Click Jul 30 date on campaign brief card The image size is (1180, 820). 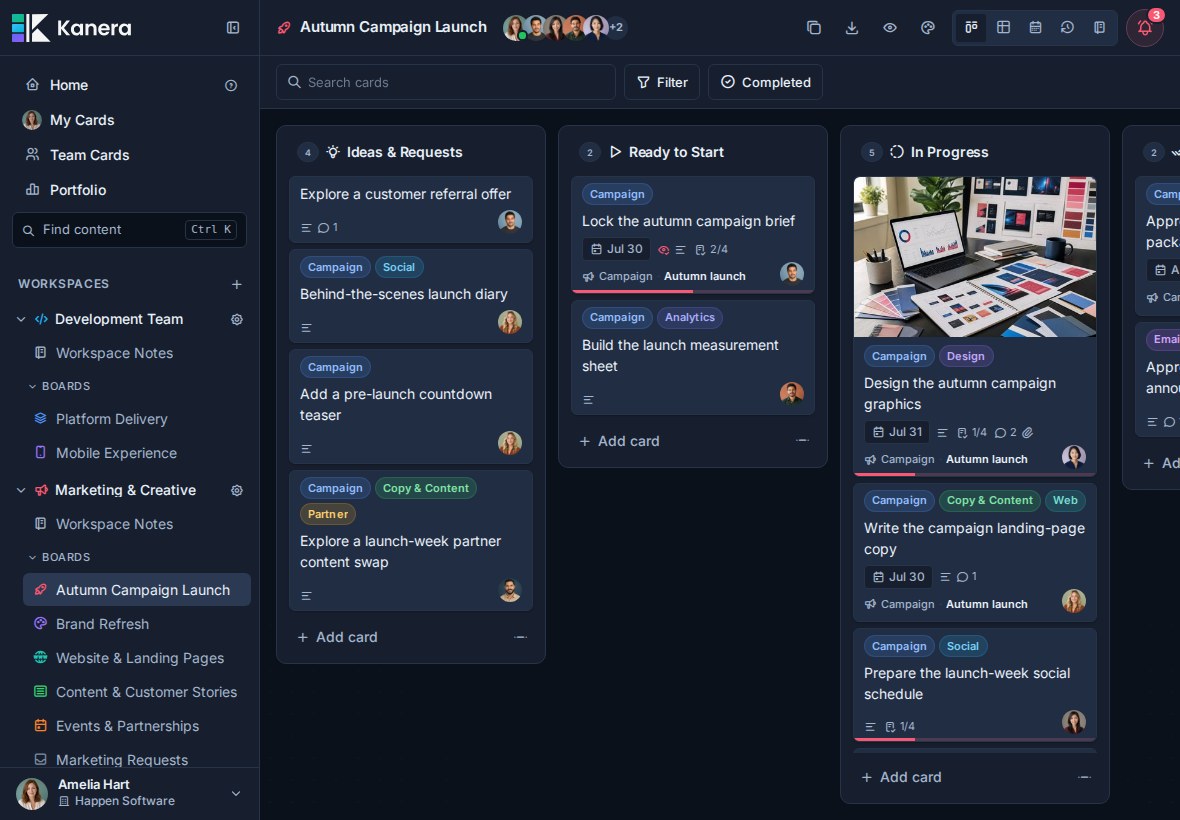(x=616, y=249)
